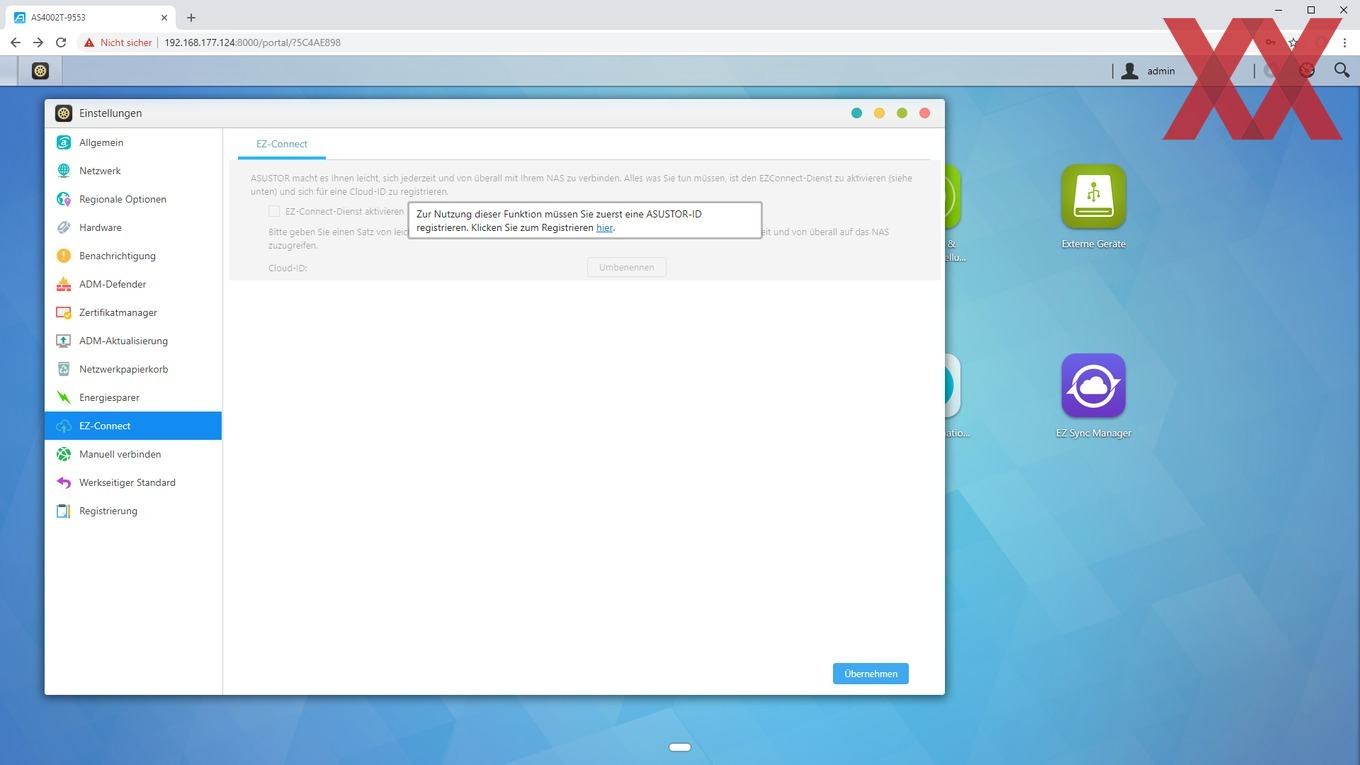Viewport: 1360px width, 765px height.
Task: Click the ADM taskbar settings app icon
Action: (40, 71)
